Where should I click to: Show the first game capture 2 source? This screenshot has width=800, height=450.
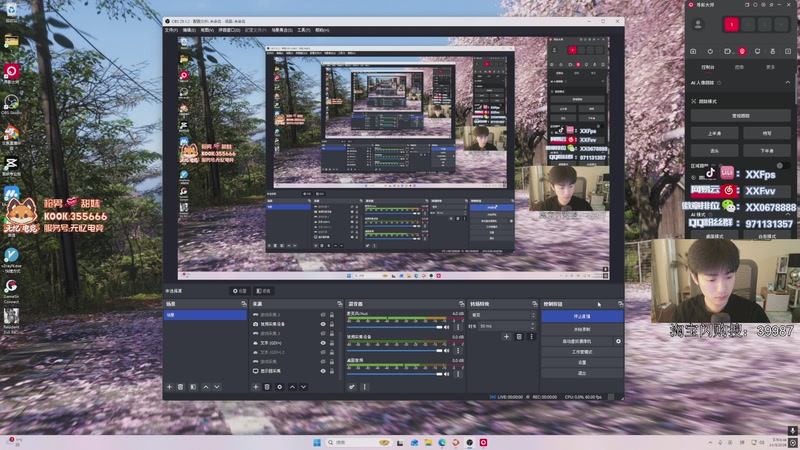(x=323, y=315)
